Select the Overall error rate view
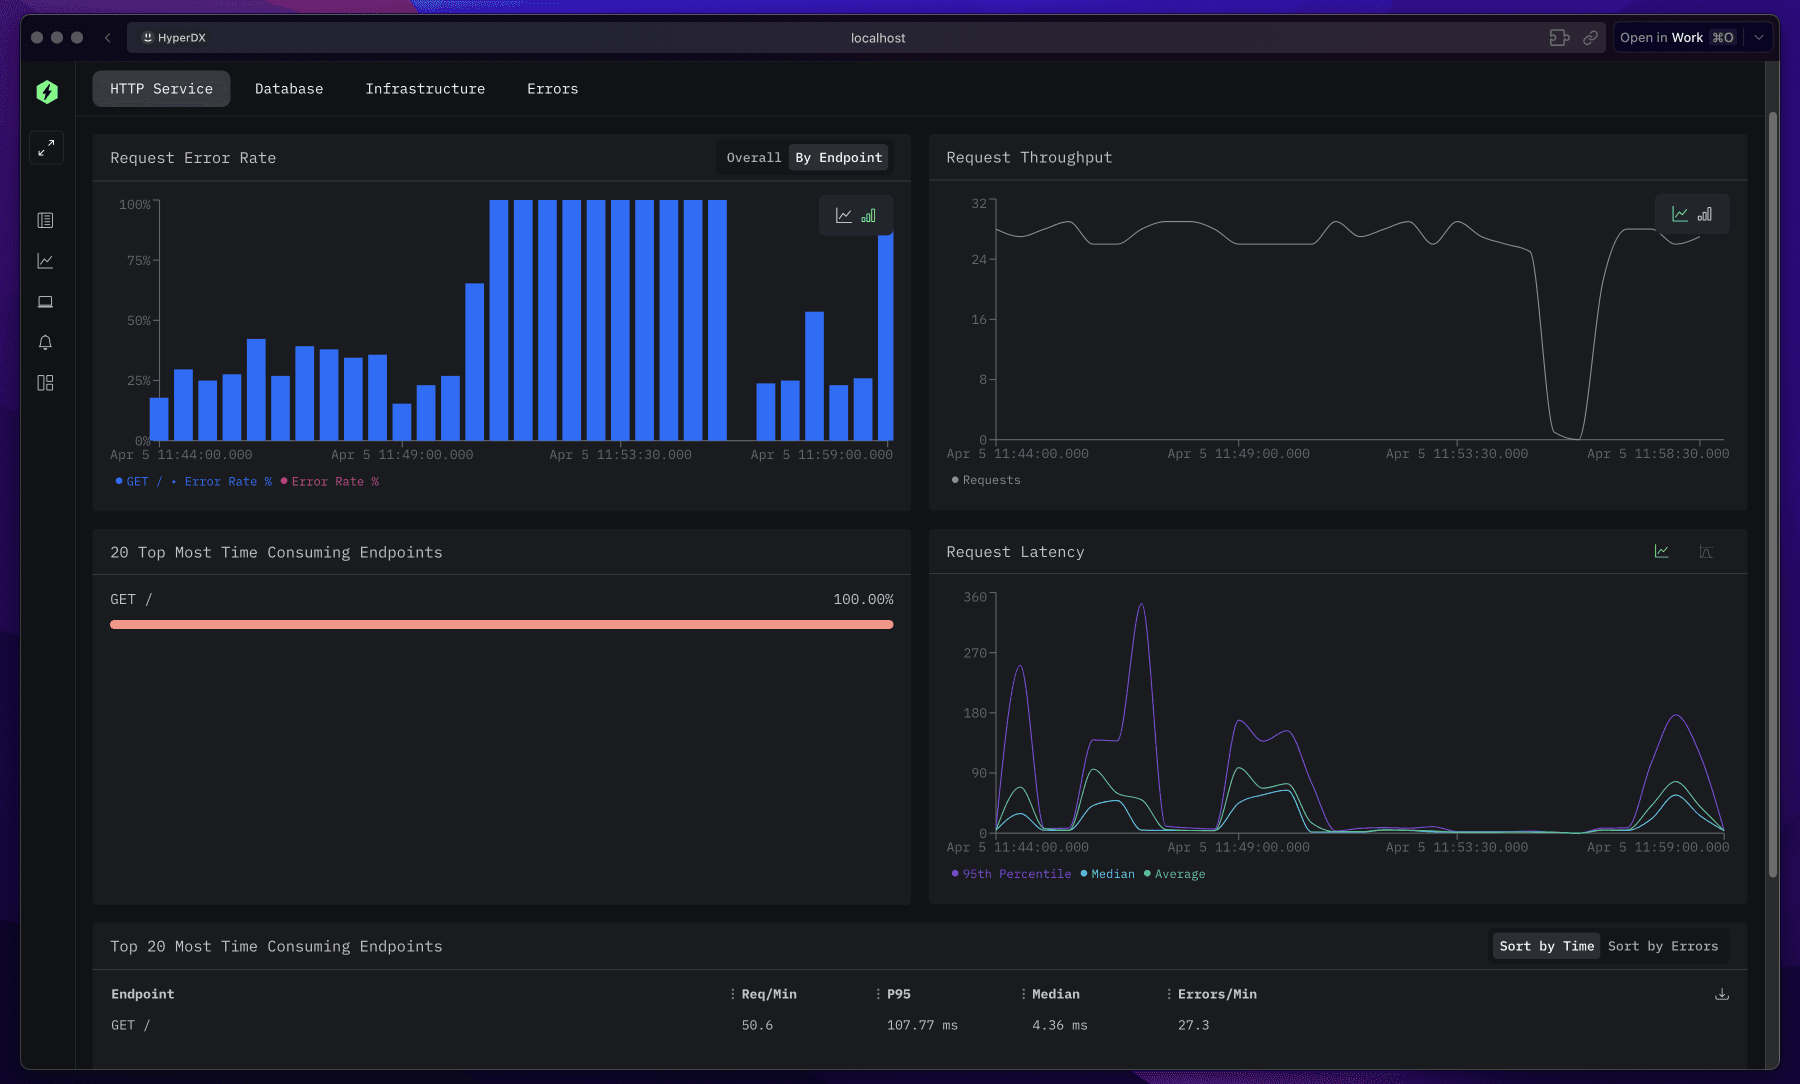 point(754,158)
